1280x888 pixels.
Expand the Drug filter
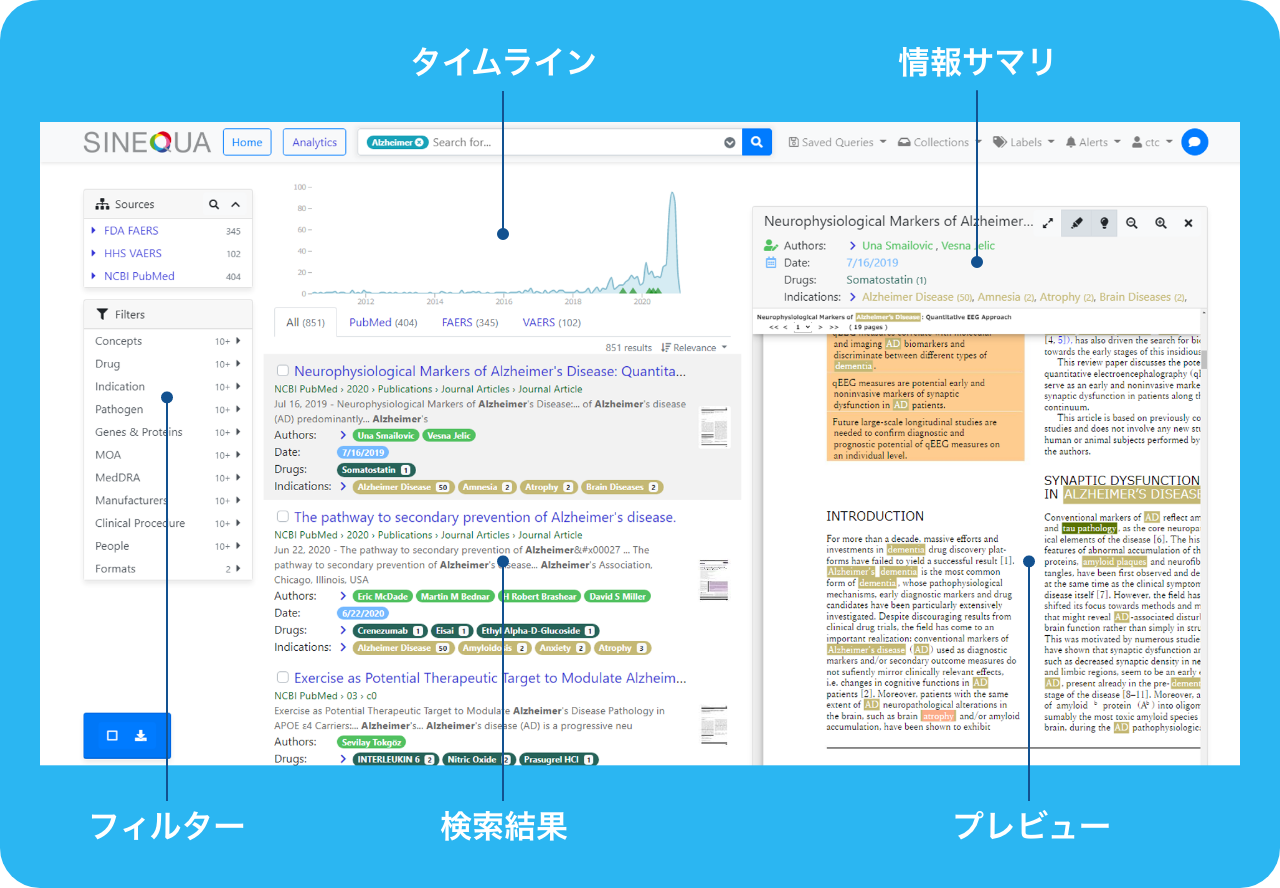[x=238, y=364]
